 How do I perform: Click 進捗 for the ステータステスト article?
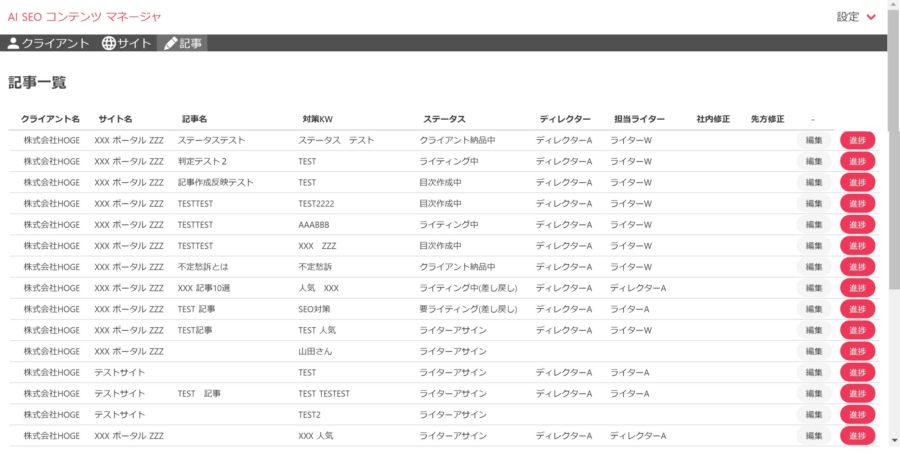[858, 140]
